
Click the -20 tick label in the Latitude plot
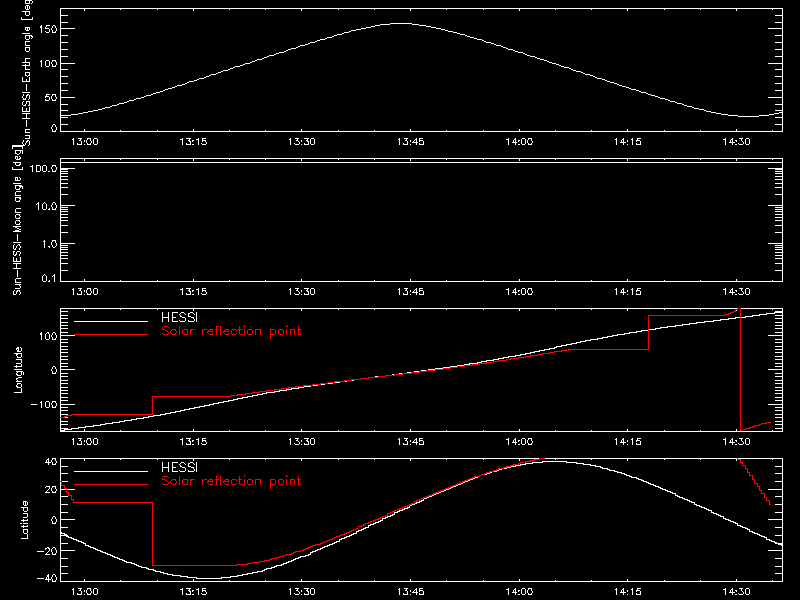[47, 551]
